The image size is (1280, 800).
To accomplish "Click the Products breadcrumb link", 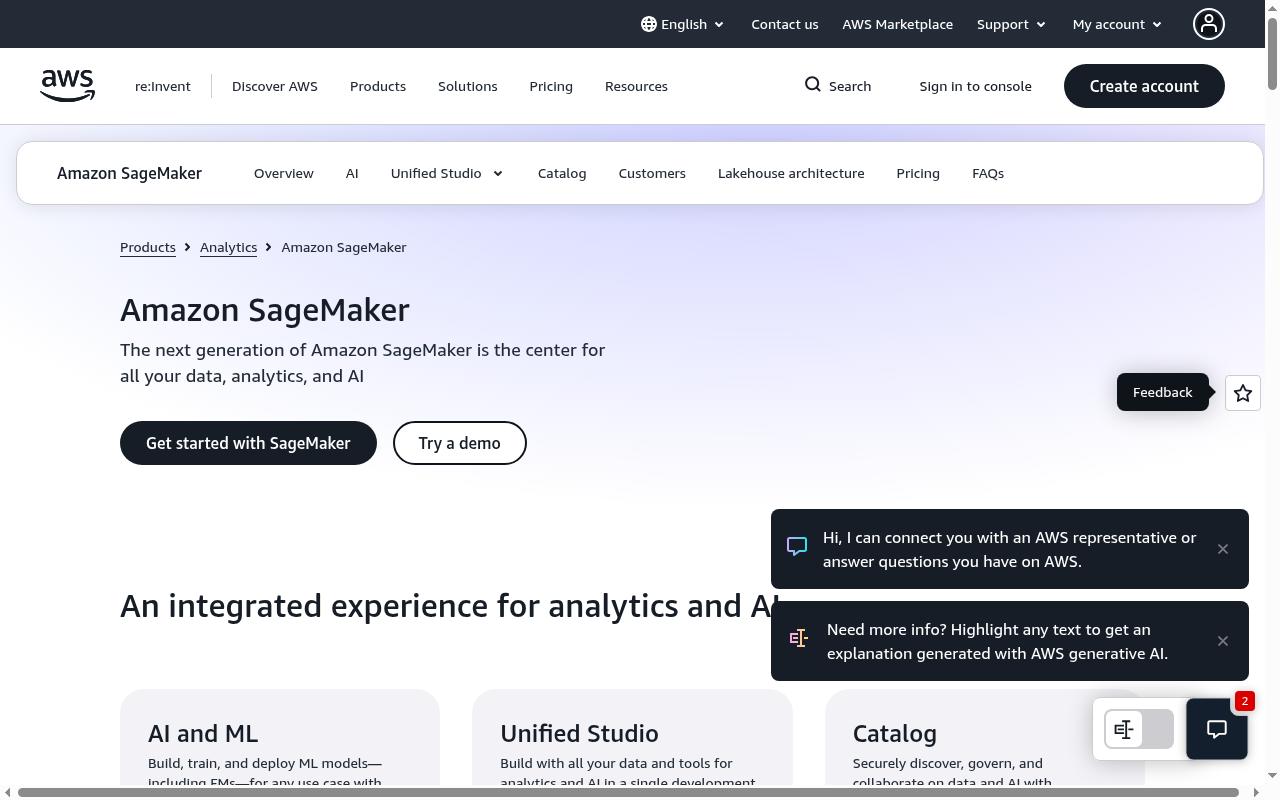I will pos(148,247).
